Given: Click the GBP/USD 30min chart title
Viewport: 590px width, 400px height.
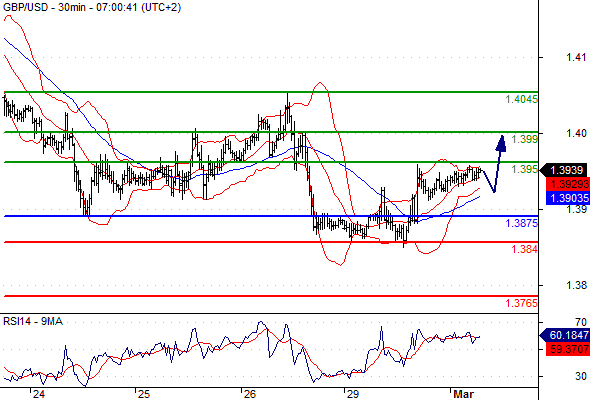Looking at the screenshot, I should pos(92,7).
